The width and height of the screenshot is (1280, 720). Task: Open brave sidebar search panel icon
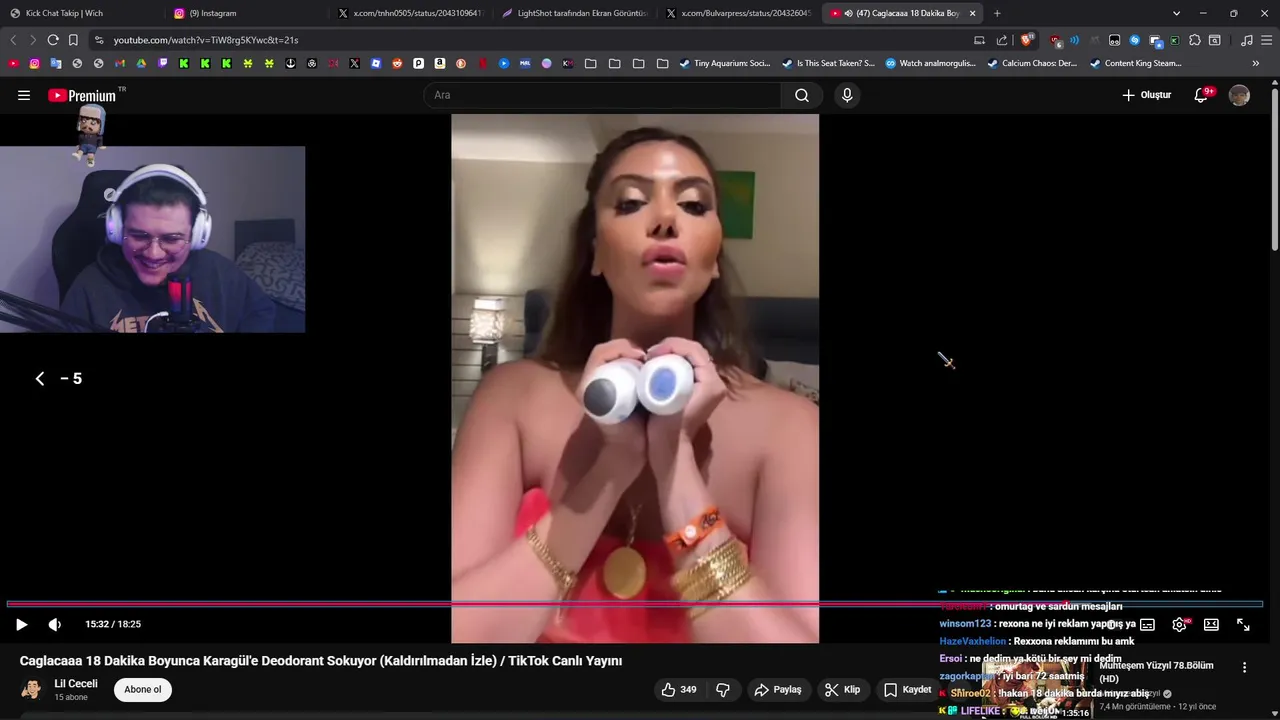1214,40
